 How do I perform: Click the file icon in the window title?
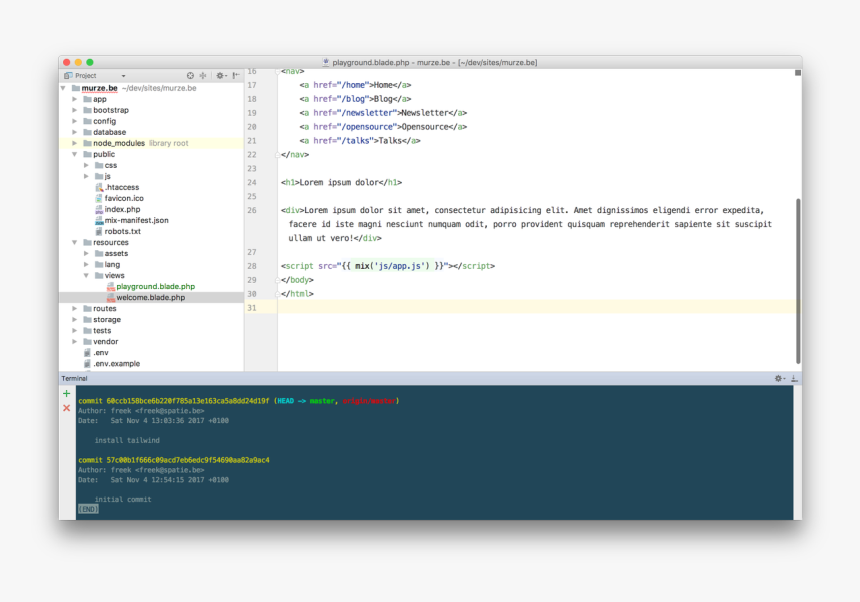tap(325, 63)
